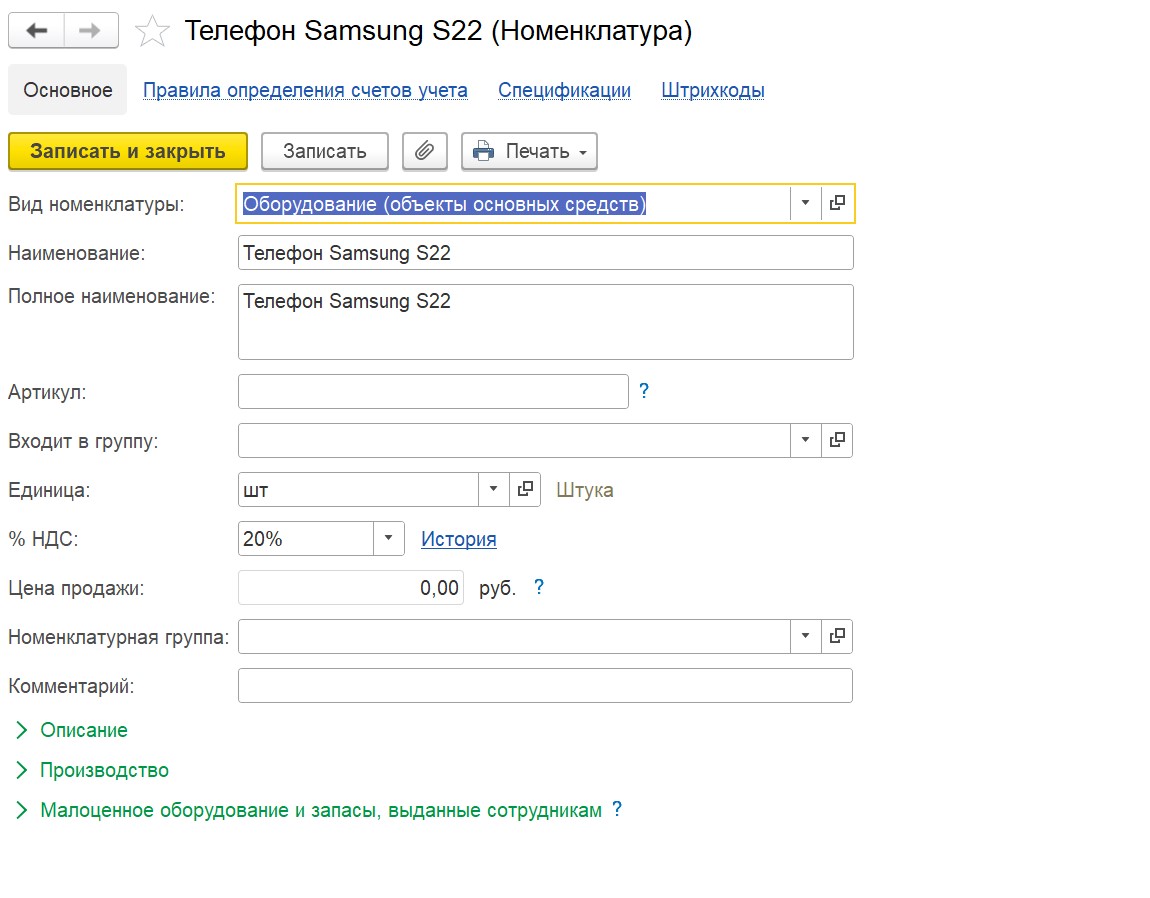The image size is (1150, 898).
Task: Focus the Цена продажи field
Action: [351, 588]
